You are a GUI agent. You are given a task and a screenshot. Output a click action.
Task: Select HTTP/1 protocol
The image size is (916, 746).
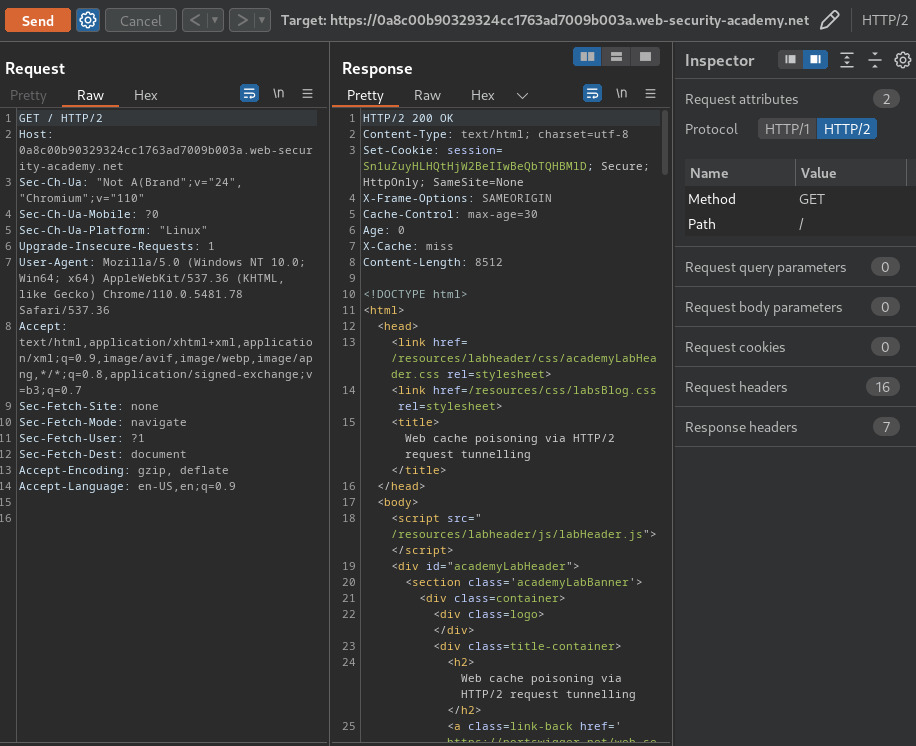[787, 129]
